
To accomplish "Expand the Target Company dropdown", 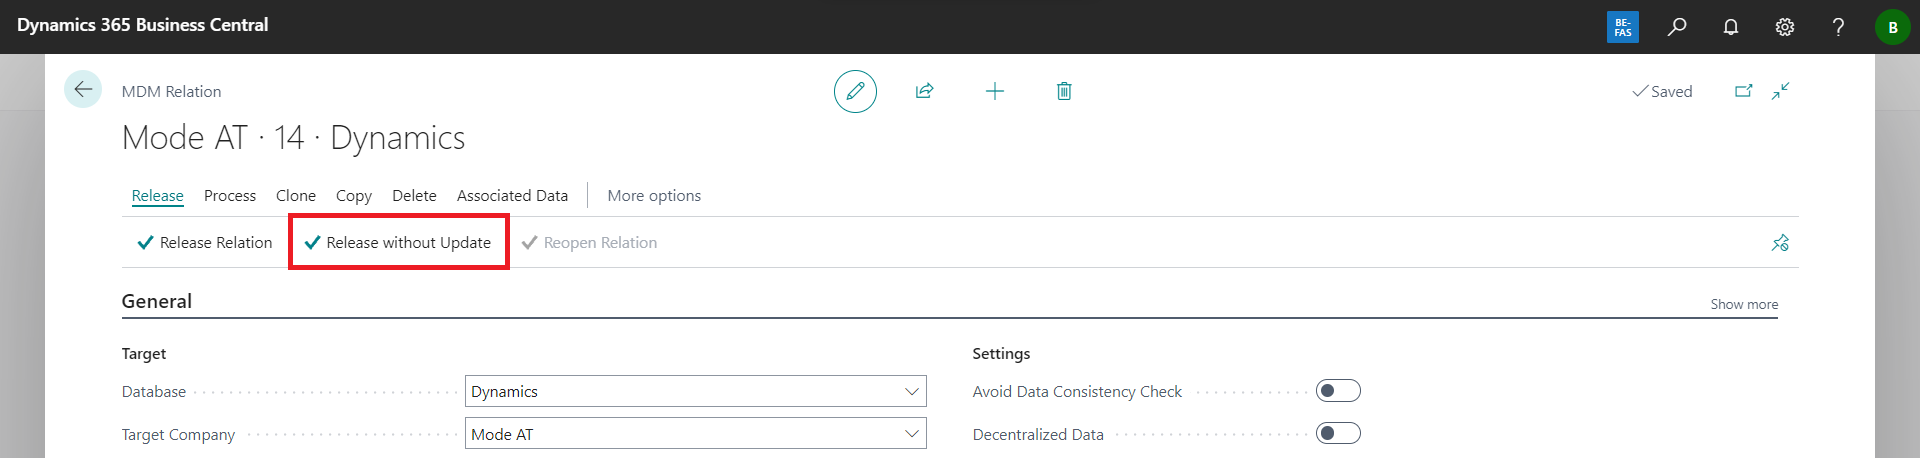I will pyautogui.click(x=912, y=434).
